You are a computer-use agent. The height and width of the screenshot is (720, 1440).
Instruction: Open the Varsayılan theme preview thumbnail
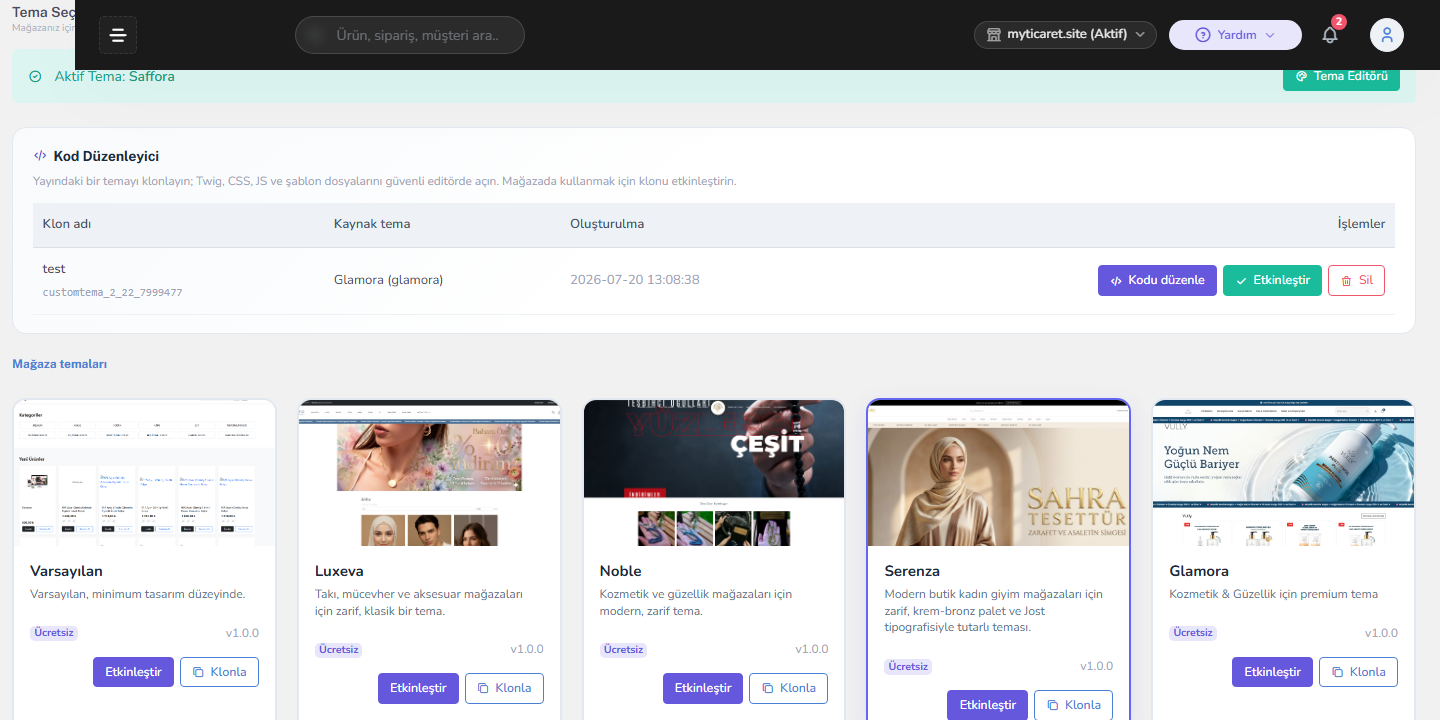(x=144, y=473)
